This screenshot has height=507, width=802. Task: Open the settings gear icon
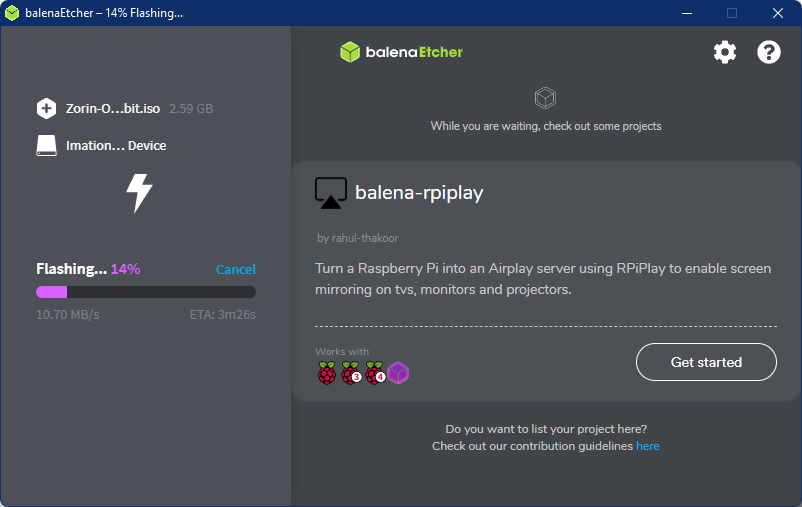[725, 52]
